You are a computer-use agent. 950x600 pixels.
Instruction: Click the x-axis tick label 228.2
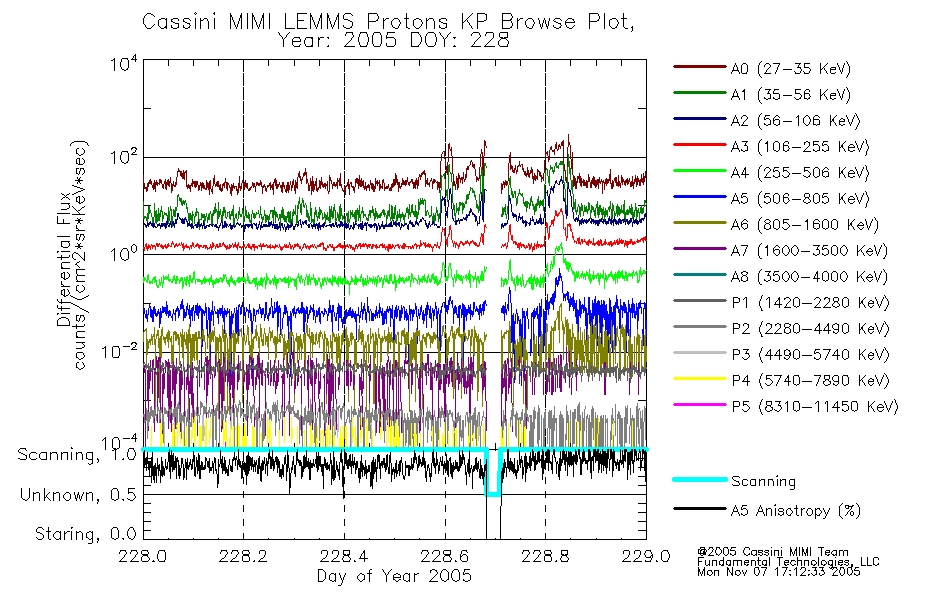[243, 556]
